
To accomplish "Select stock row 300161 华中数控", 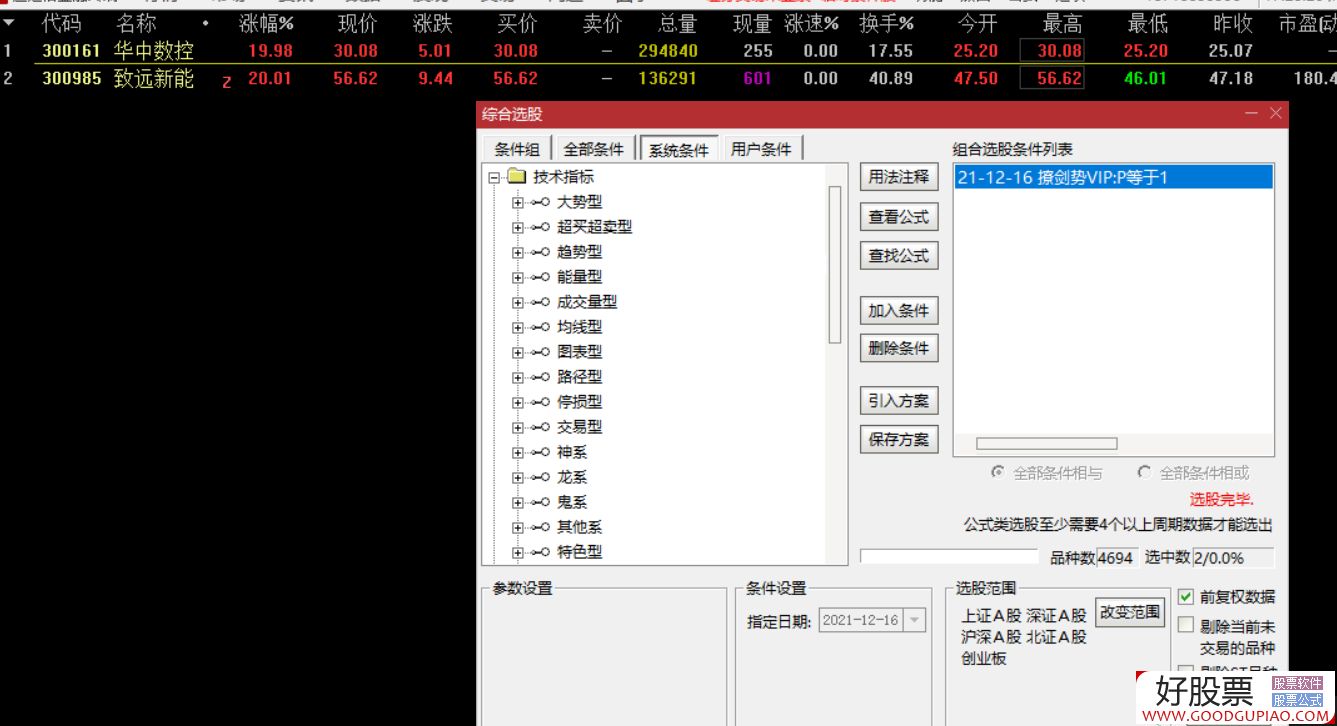I will (x=668, y=50).
